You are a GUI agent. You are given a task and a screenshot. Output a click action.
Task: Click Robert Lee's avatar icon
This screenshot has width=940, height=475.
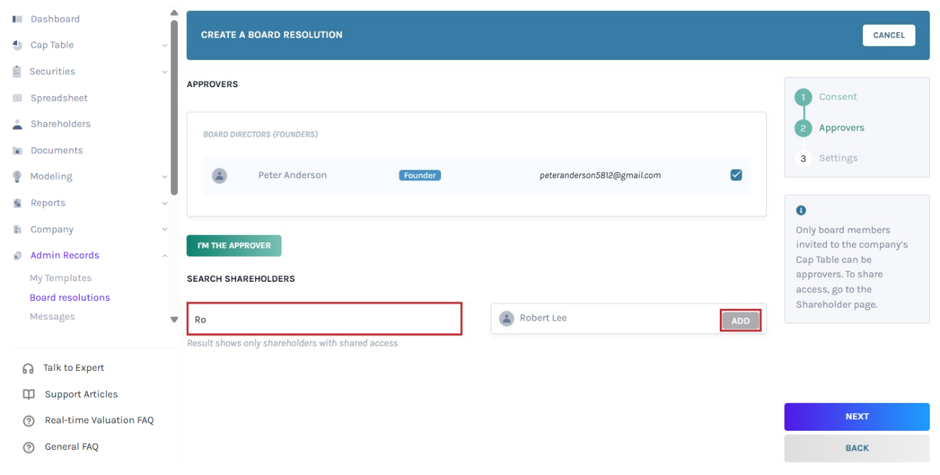point(507,318)
